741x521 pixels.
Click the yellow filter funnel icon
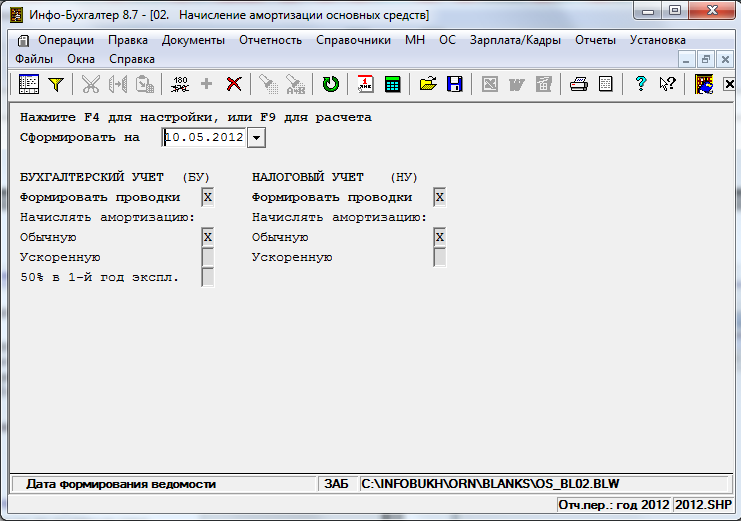pyautogui.click(x=56, y=84)
